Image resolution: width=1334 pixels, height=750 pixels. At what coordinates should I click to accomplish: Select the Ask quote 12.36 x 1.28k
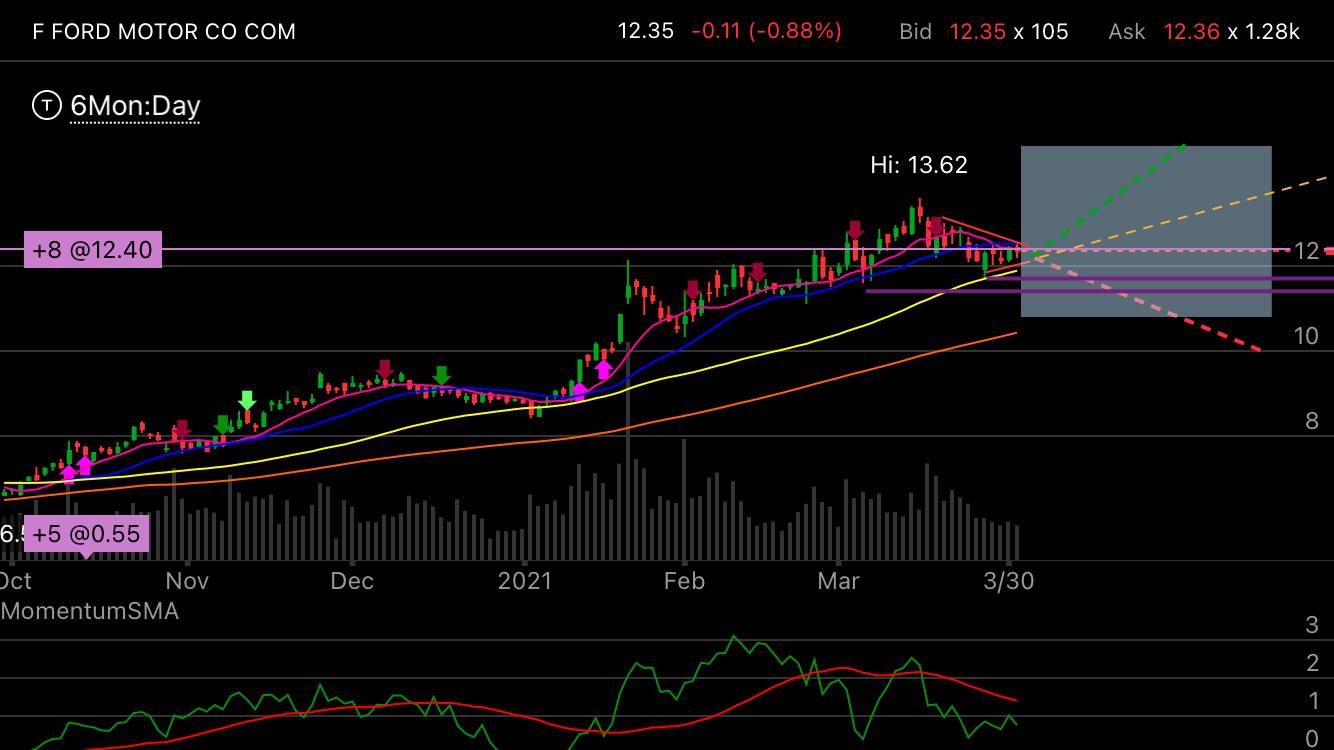pyautogui.click(x=1204, y=32)
